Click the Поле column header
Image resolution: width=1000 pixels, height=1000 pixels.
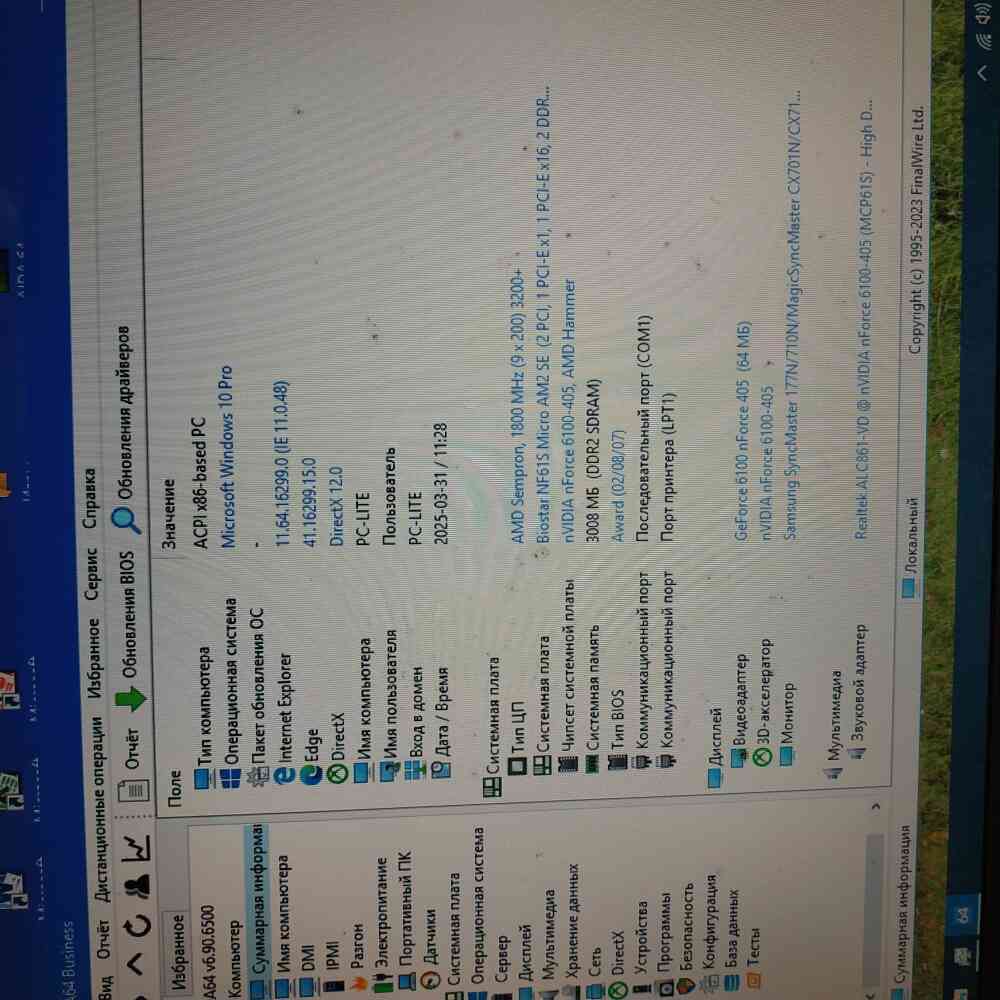pos(175,787)
